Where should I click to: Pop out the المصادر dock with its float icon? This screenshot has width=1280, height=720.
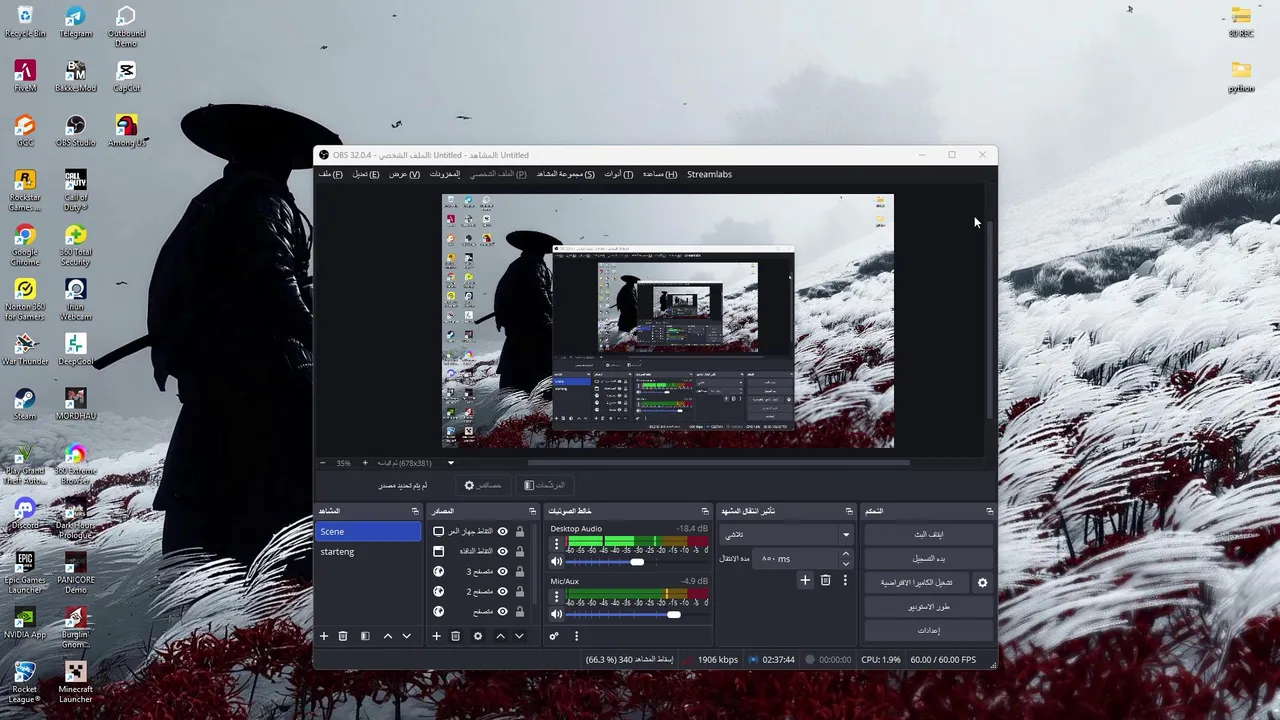(x=532, y=511)
